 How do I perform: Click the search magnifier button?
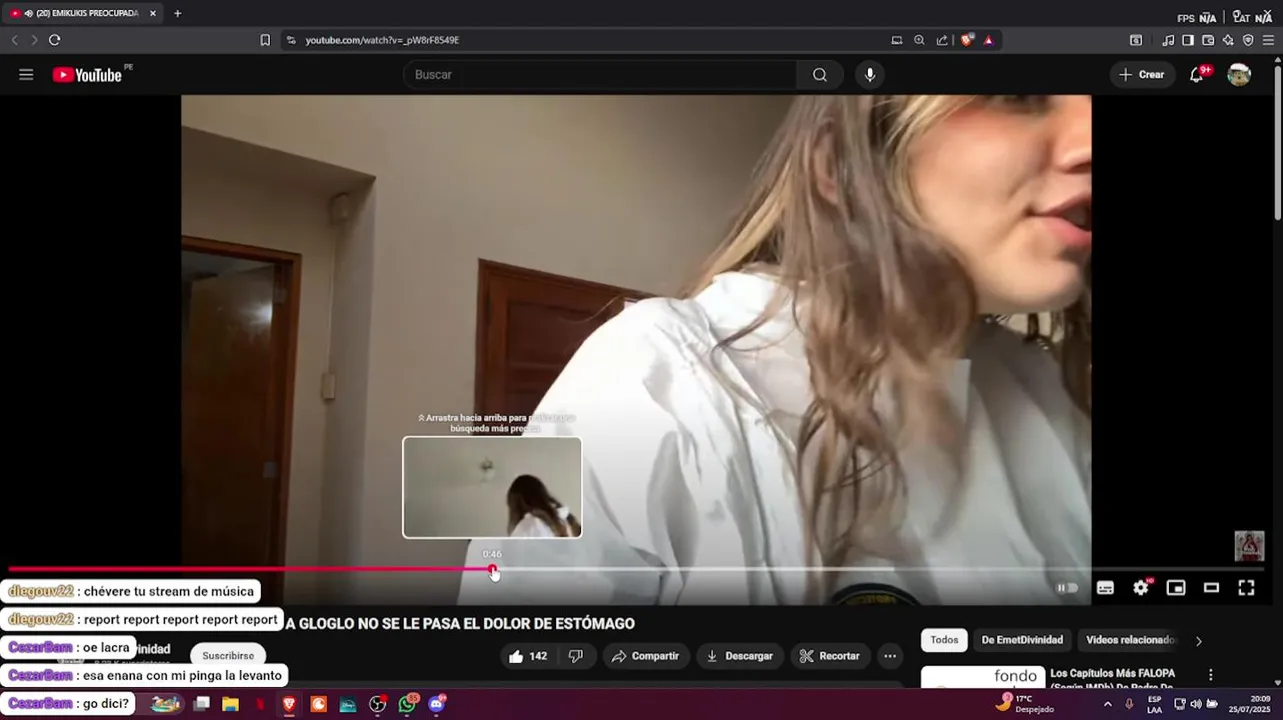tap(820, 75)
